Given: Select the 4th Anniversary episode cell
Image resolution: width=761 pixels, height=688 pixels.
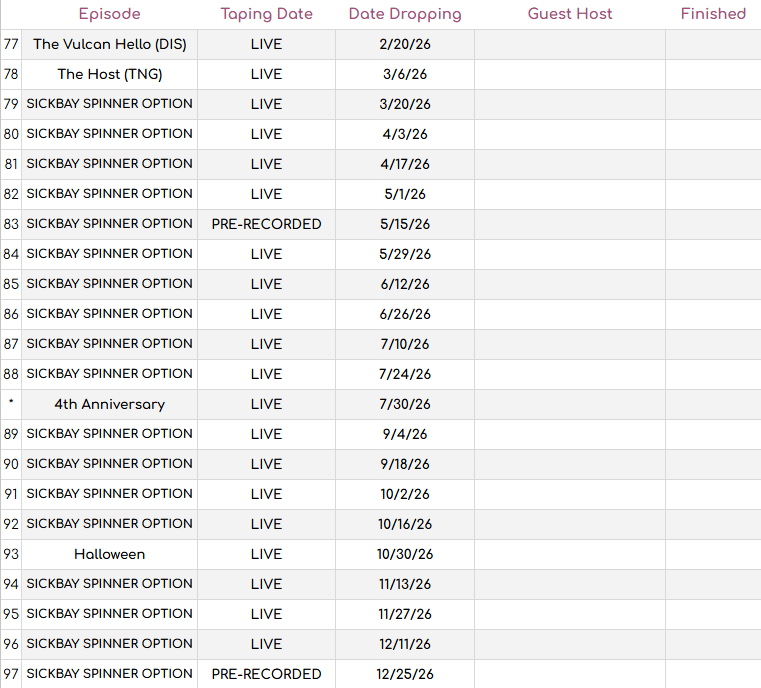Looking at the screenshot, I should click(x=109, y=404).
